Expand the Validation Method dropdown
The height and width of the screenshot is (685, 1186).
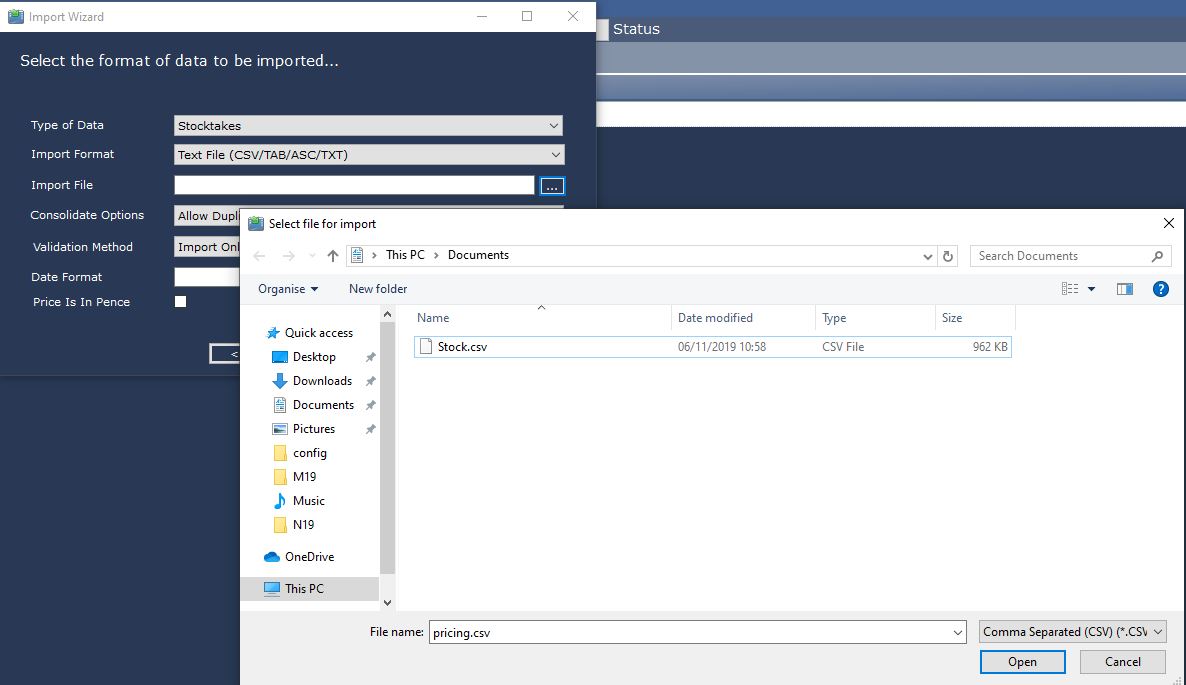tap(206, 246)
